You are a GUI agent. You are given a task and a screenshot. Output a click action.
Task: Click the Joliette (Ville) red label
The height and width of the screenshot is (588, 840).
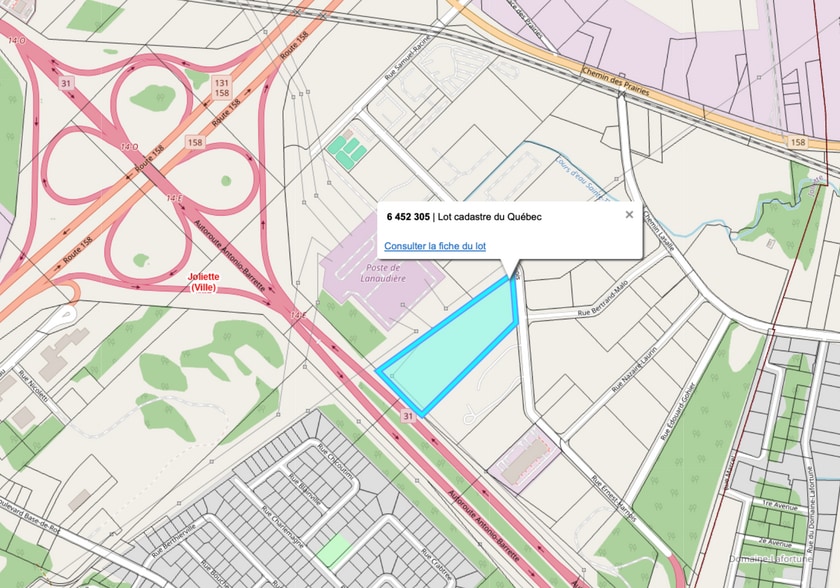(204, 282)
